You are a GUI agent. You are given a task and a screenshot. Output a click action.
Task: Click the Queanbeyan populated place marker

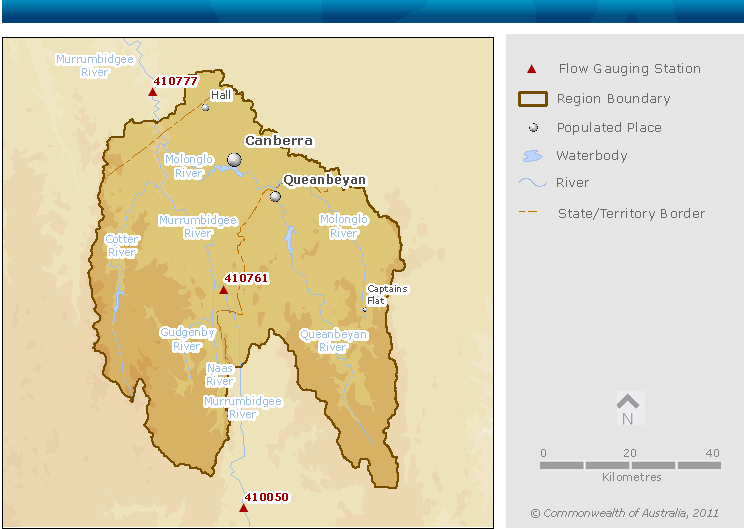pyautogui.click(x=275, y=196)
